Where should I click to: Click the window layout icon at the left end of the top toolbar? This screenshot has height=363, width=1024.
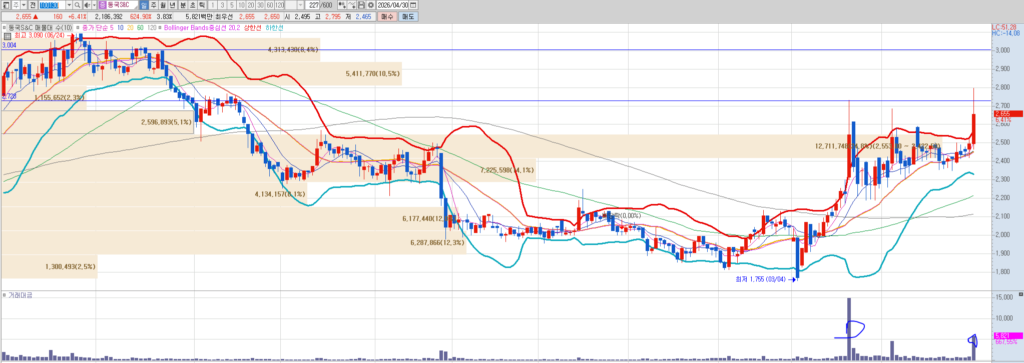pyautogui.click(x=6, y=5)
